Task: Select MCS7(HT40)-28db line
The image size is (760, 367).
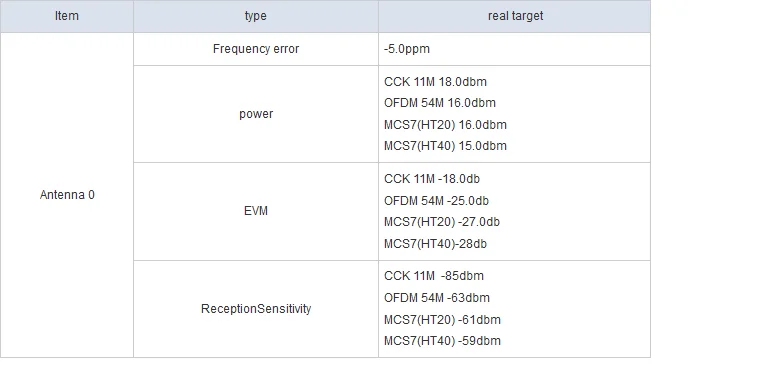Action: coord(435,244)
